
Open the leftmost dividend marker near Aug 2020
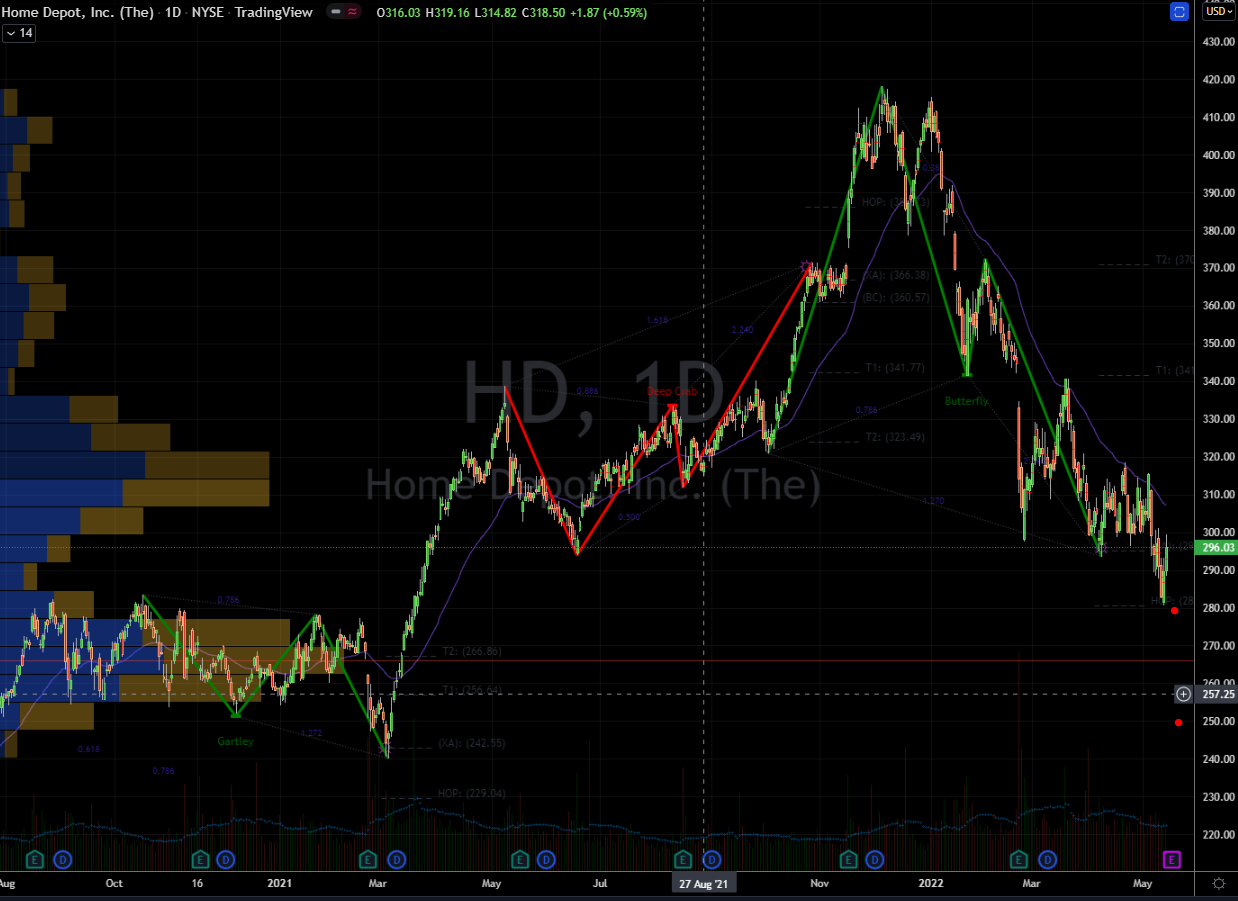(63, 859)
